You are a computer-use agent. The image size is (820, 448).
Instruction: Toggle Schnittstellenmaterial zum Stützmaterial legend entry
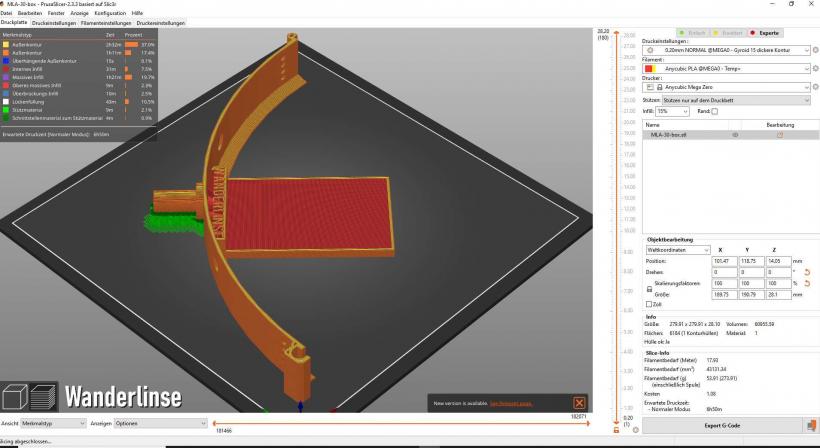[x=53, y=118]
